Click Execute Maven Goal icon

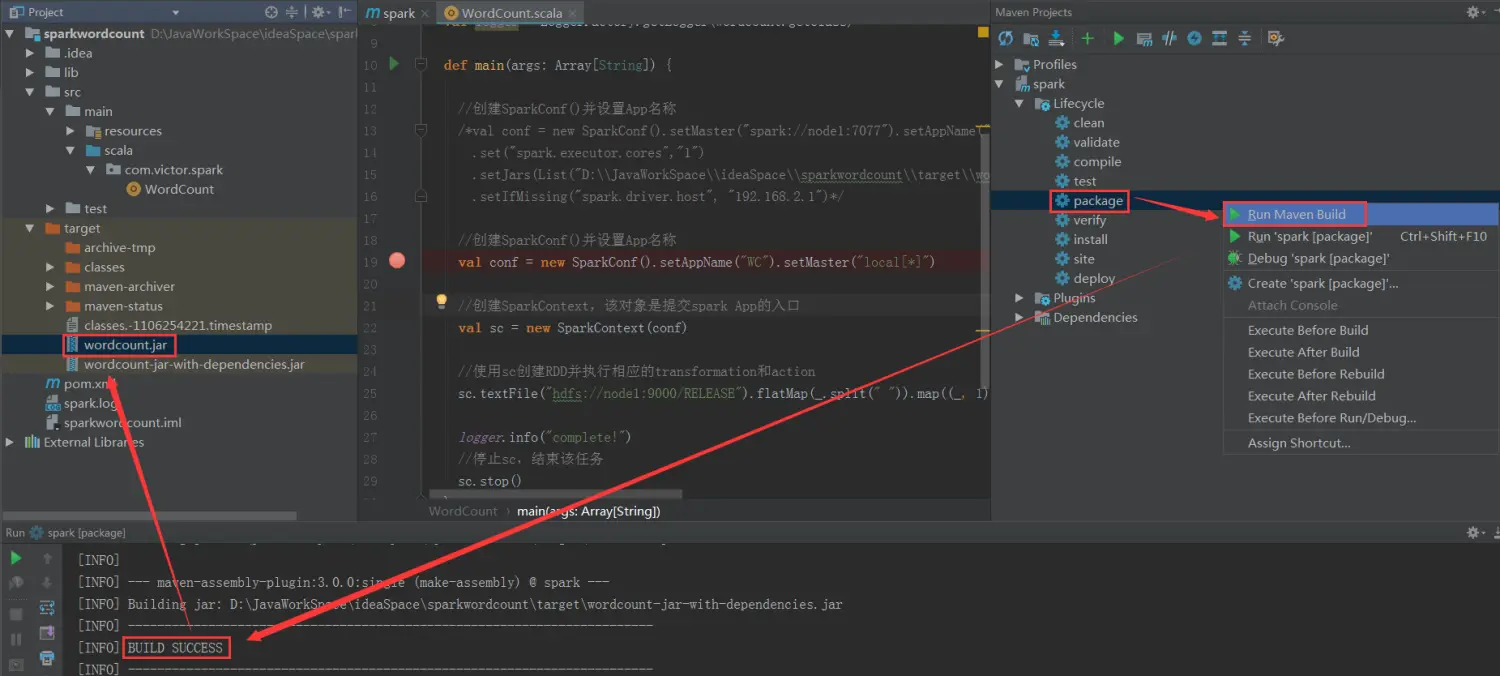pyautogui.click(x=1144, y=38)
